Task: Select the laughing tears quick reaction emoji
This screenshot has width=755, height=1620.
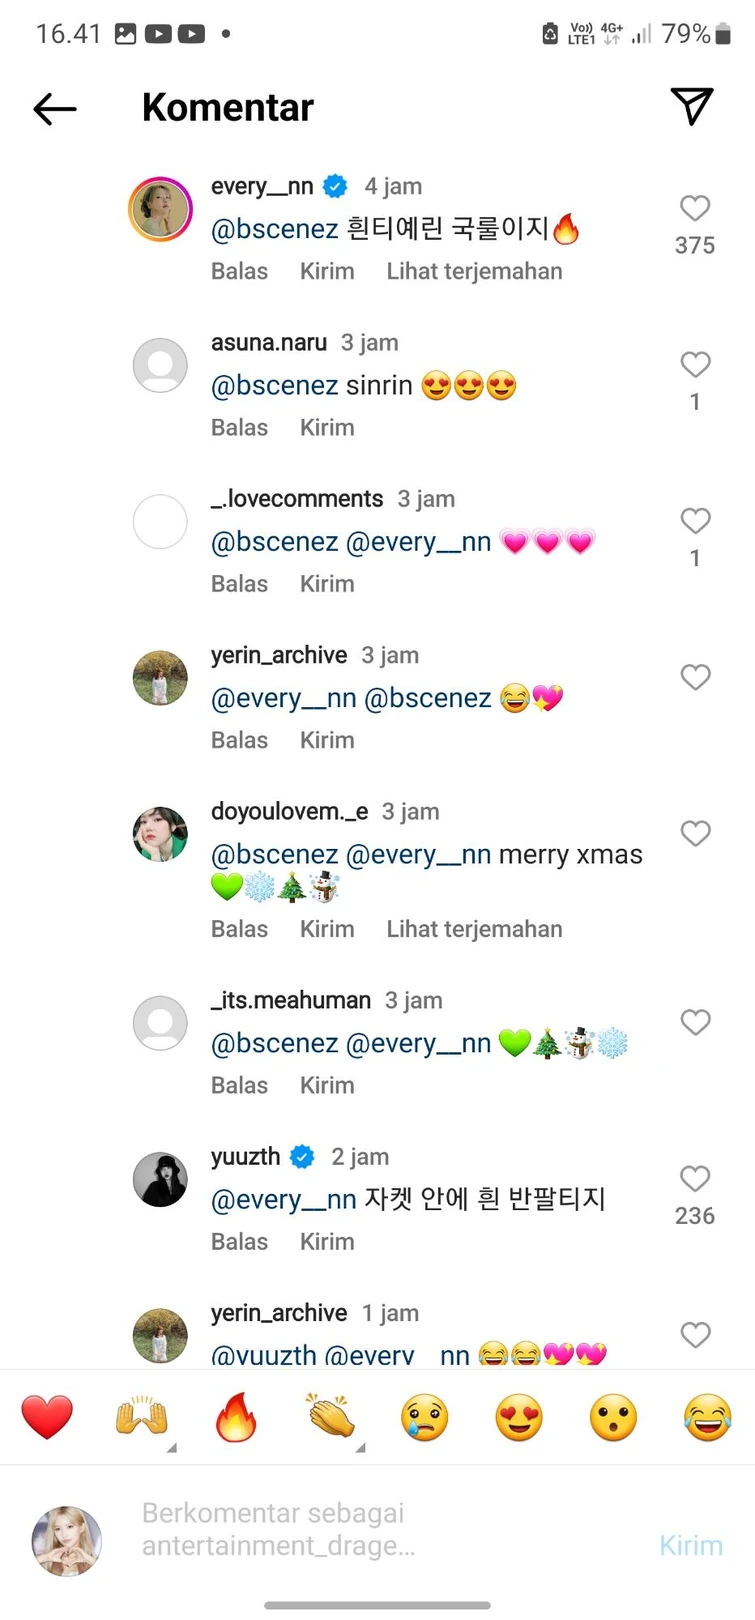Action: 705,1417
